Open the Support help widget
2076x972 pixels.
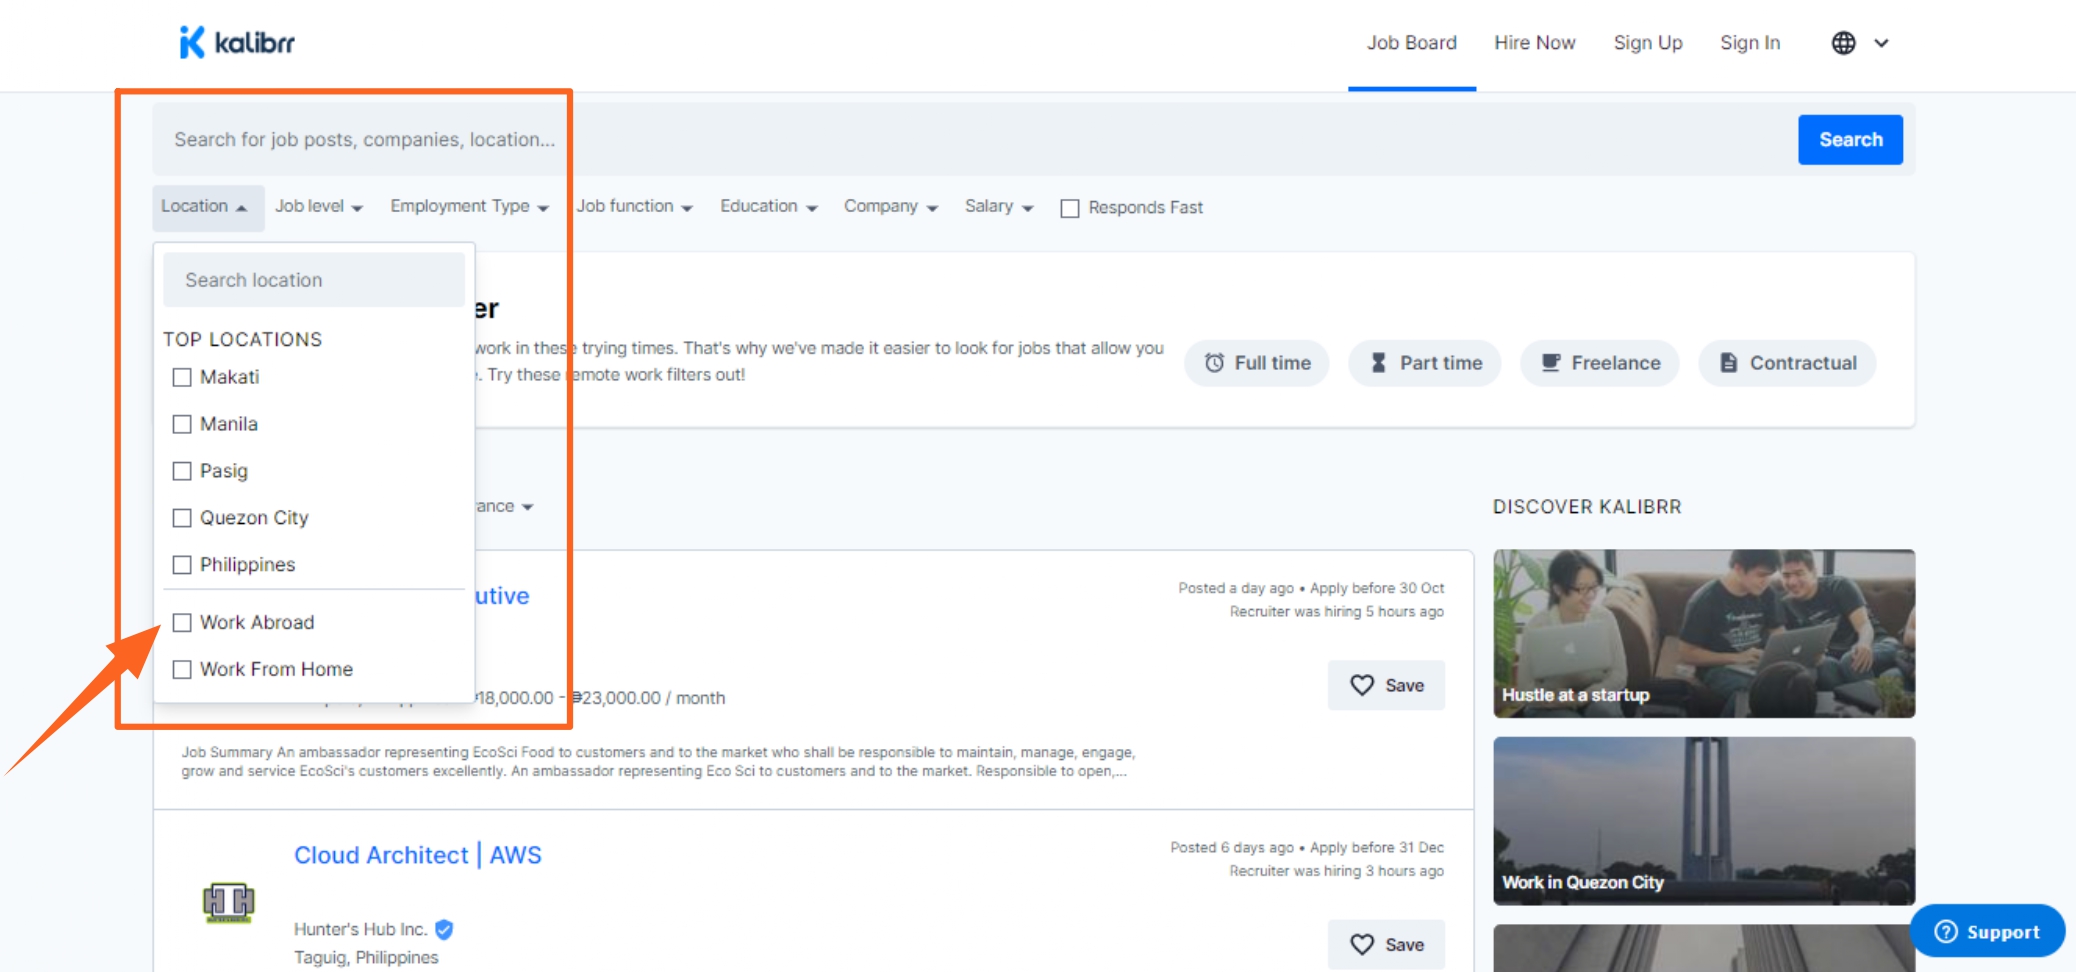pyautogui.click(x=1986, y=931)
